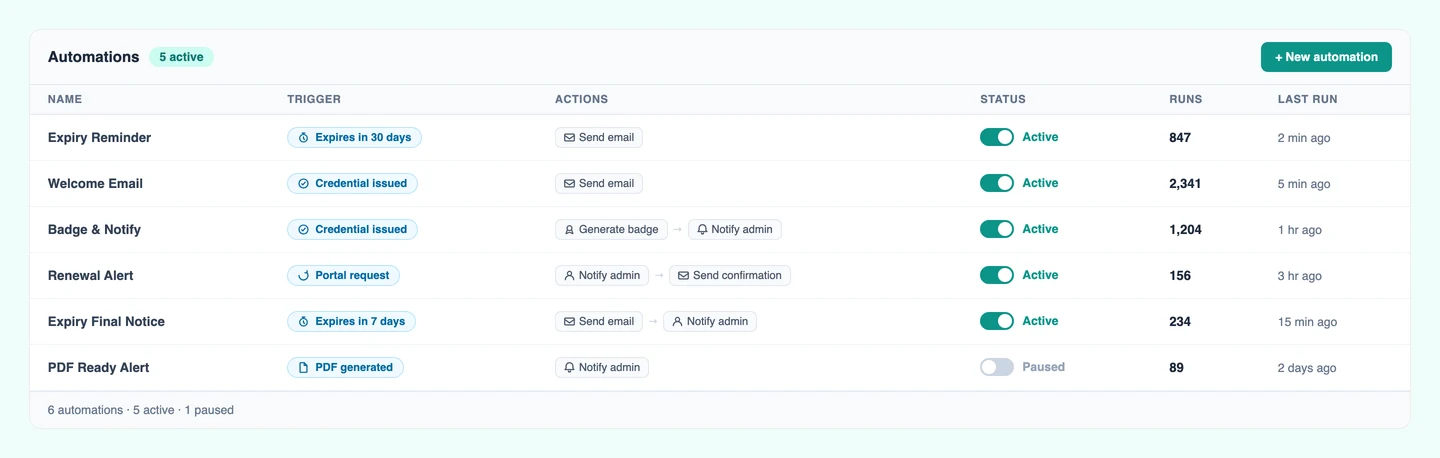Viewport: 1440px width, 458px height.
Task: Open the Generate badge action chip
Action: point(610,230)
